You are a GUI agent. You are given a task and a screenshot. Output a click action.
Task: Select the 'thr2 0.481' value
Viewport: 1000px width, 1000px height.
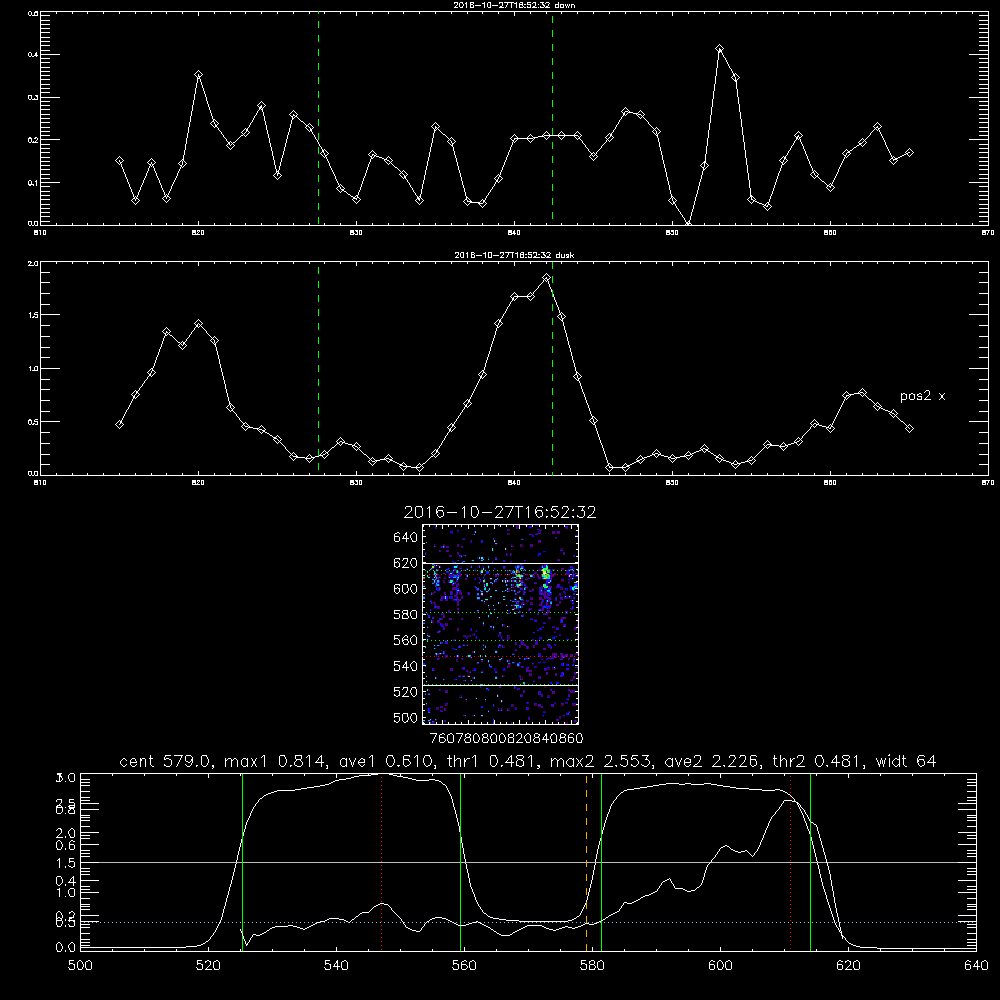click(818, 761)
